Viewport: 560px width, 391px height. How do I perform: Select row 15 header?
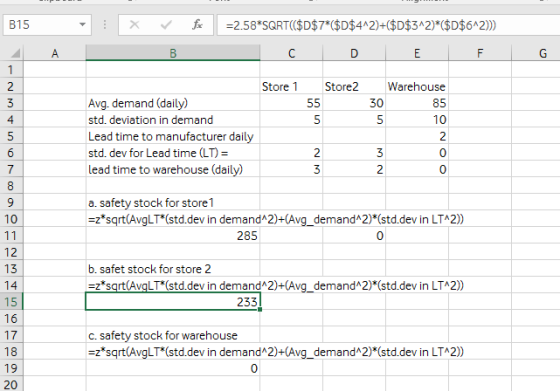pos(11,302)
